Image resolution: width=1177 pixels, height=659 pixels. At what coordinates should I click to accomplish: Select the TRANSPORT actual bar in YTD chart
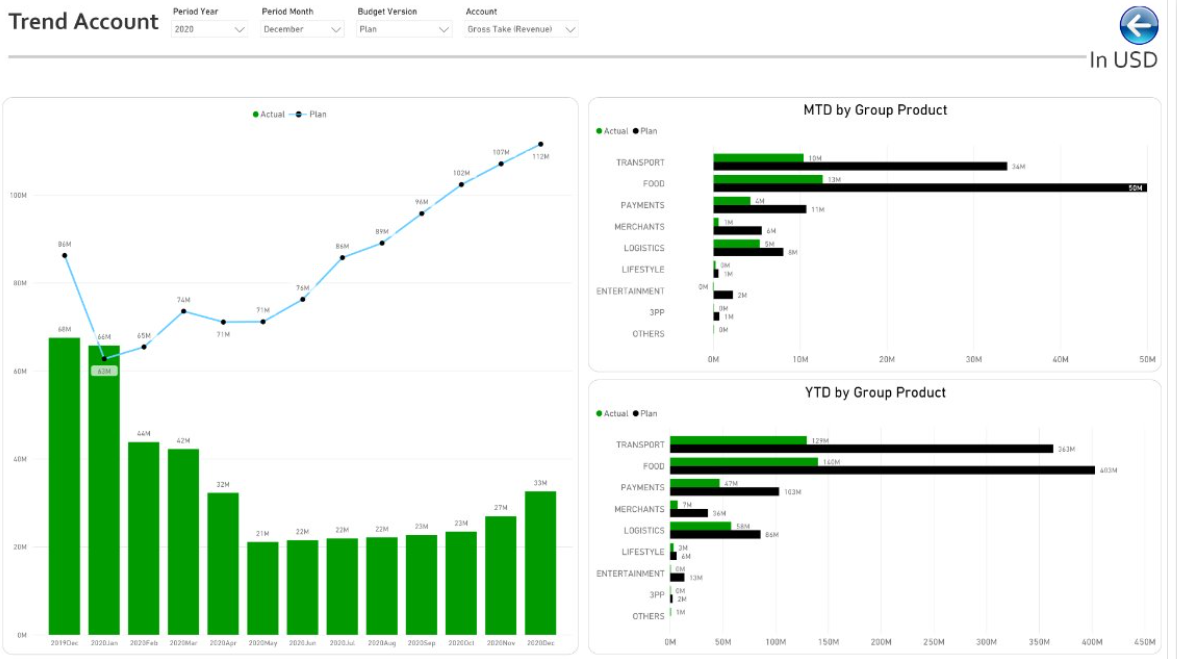739,441
